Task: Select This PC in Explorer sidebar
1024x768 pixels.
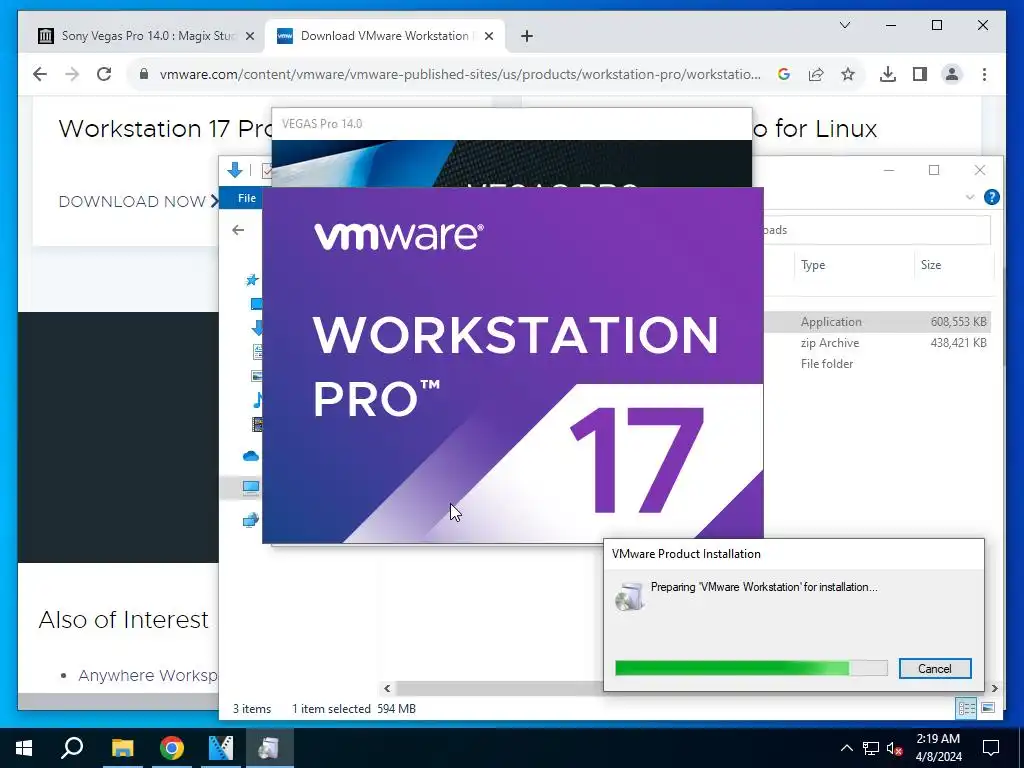Action: tap(251, 487)
